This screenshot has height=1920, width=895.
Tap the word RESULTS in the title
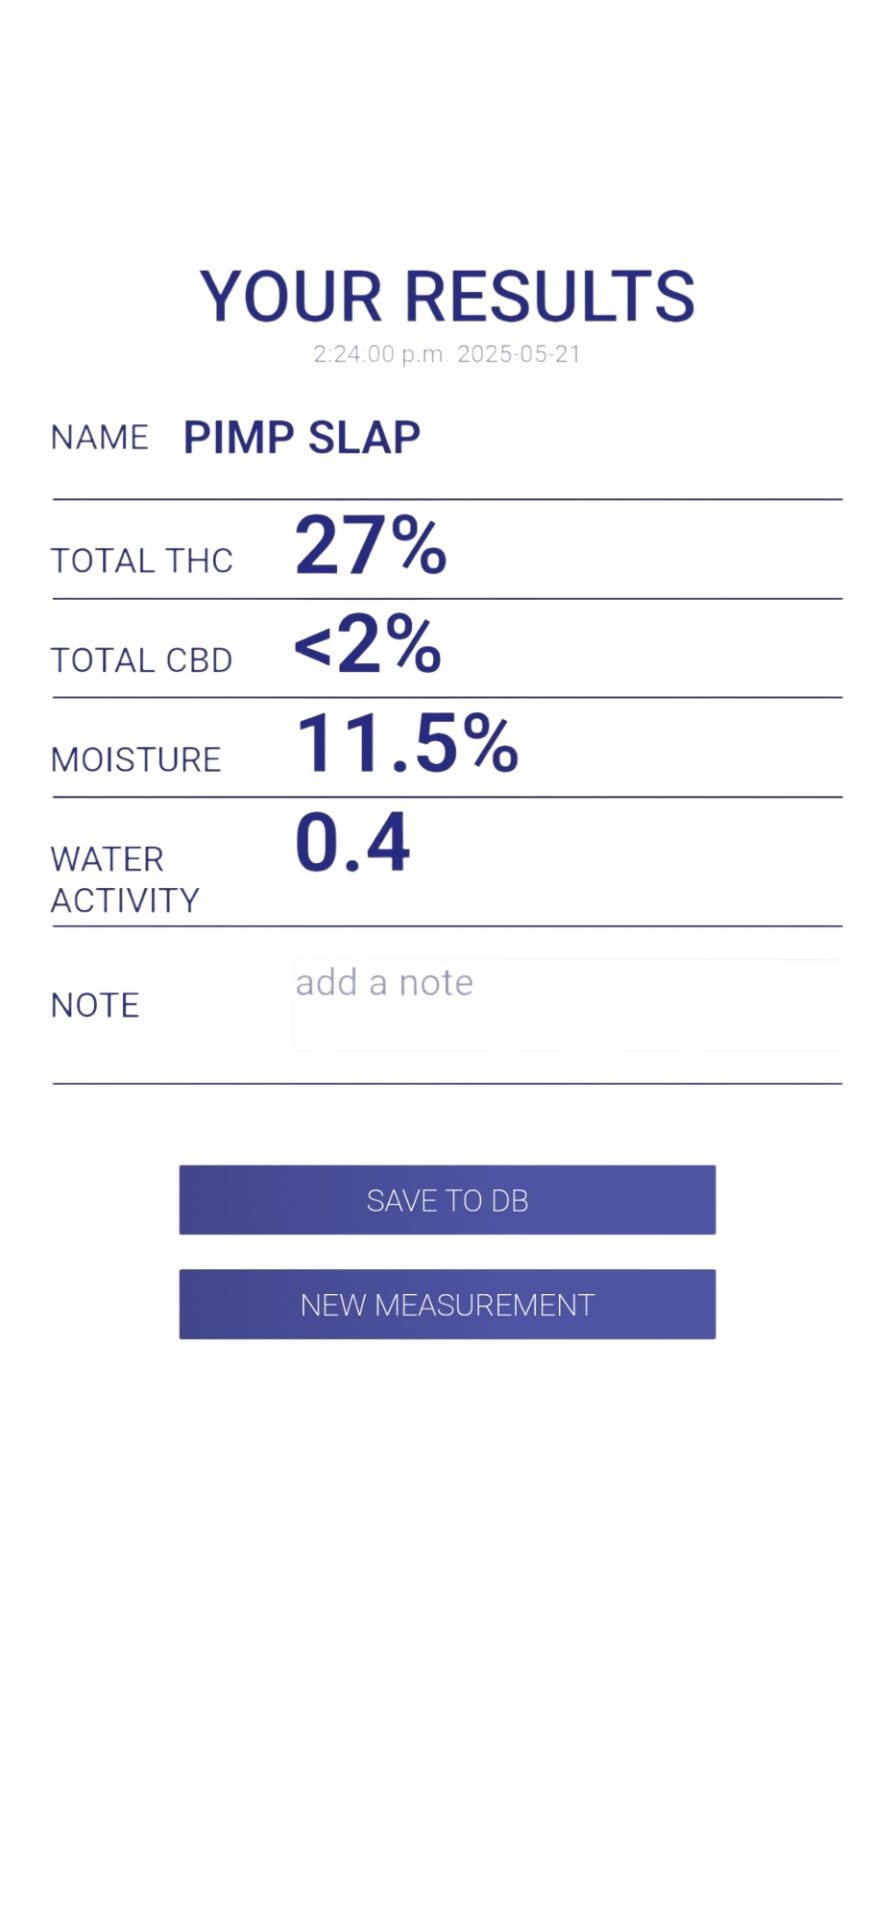[x=549, y=297]
